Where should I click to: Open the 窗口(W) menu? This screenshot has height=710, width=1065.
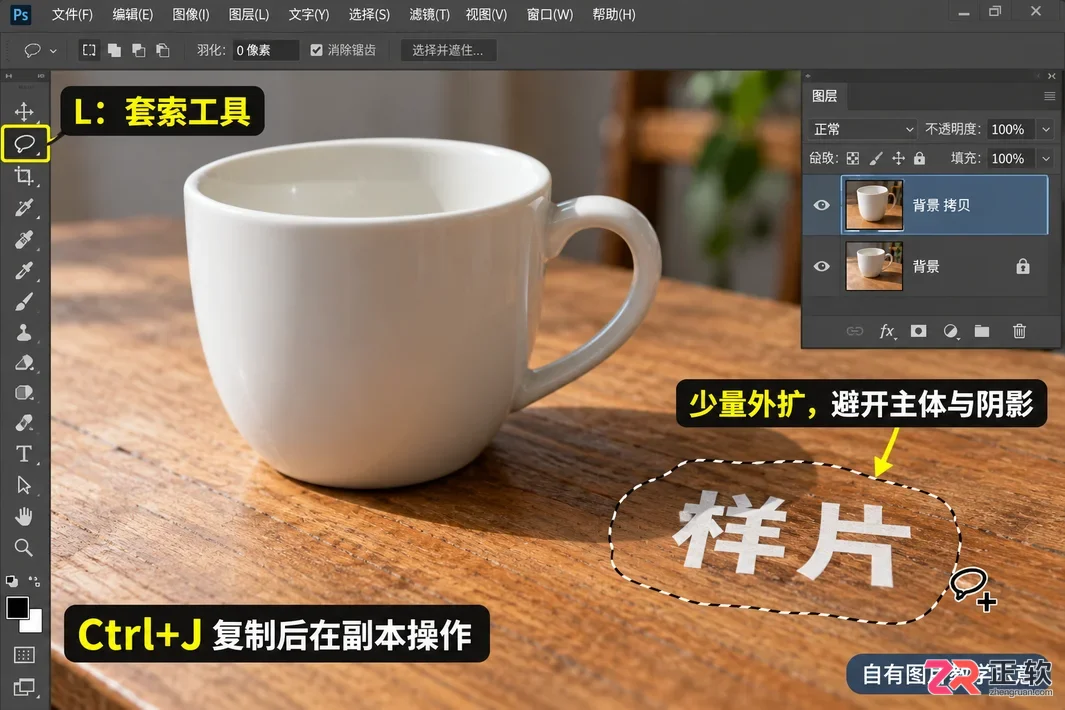point(549,14)
